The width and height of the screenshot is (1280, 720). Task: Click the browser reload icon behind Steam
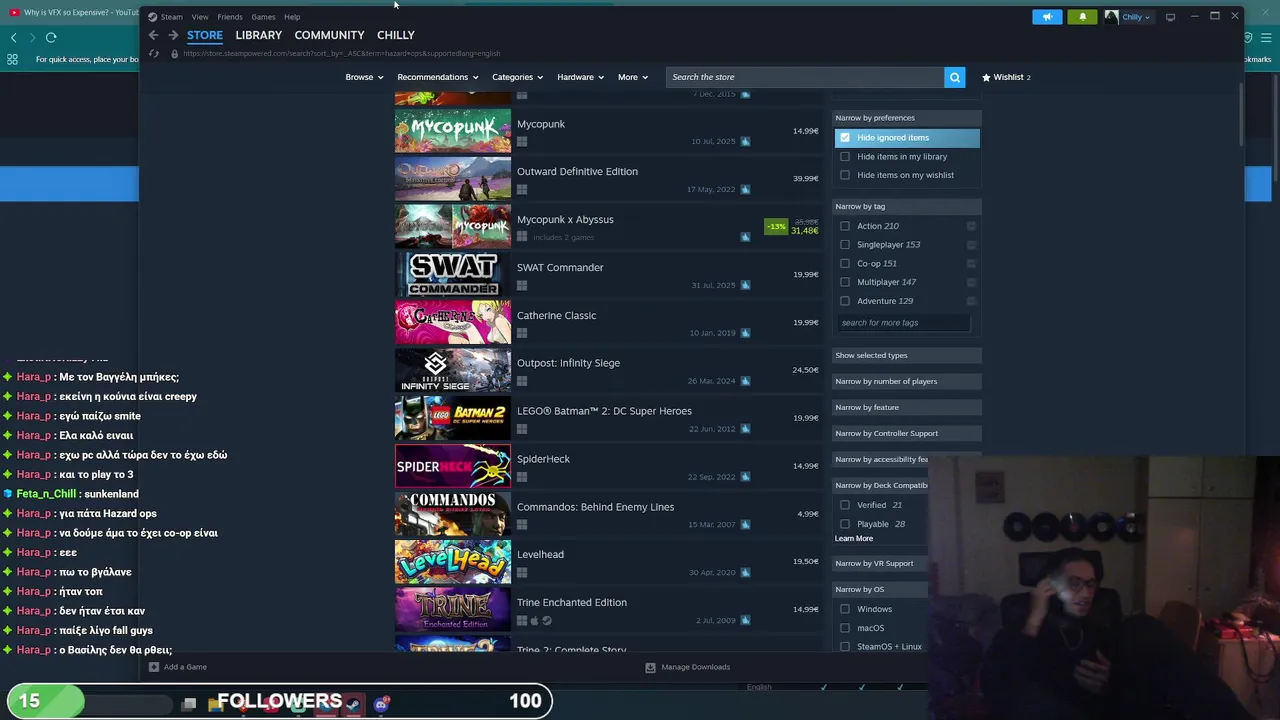click(x=51, y=37)
